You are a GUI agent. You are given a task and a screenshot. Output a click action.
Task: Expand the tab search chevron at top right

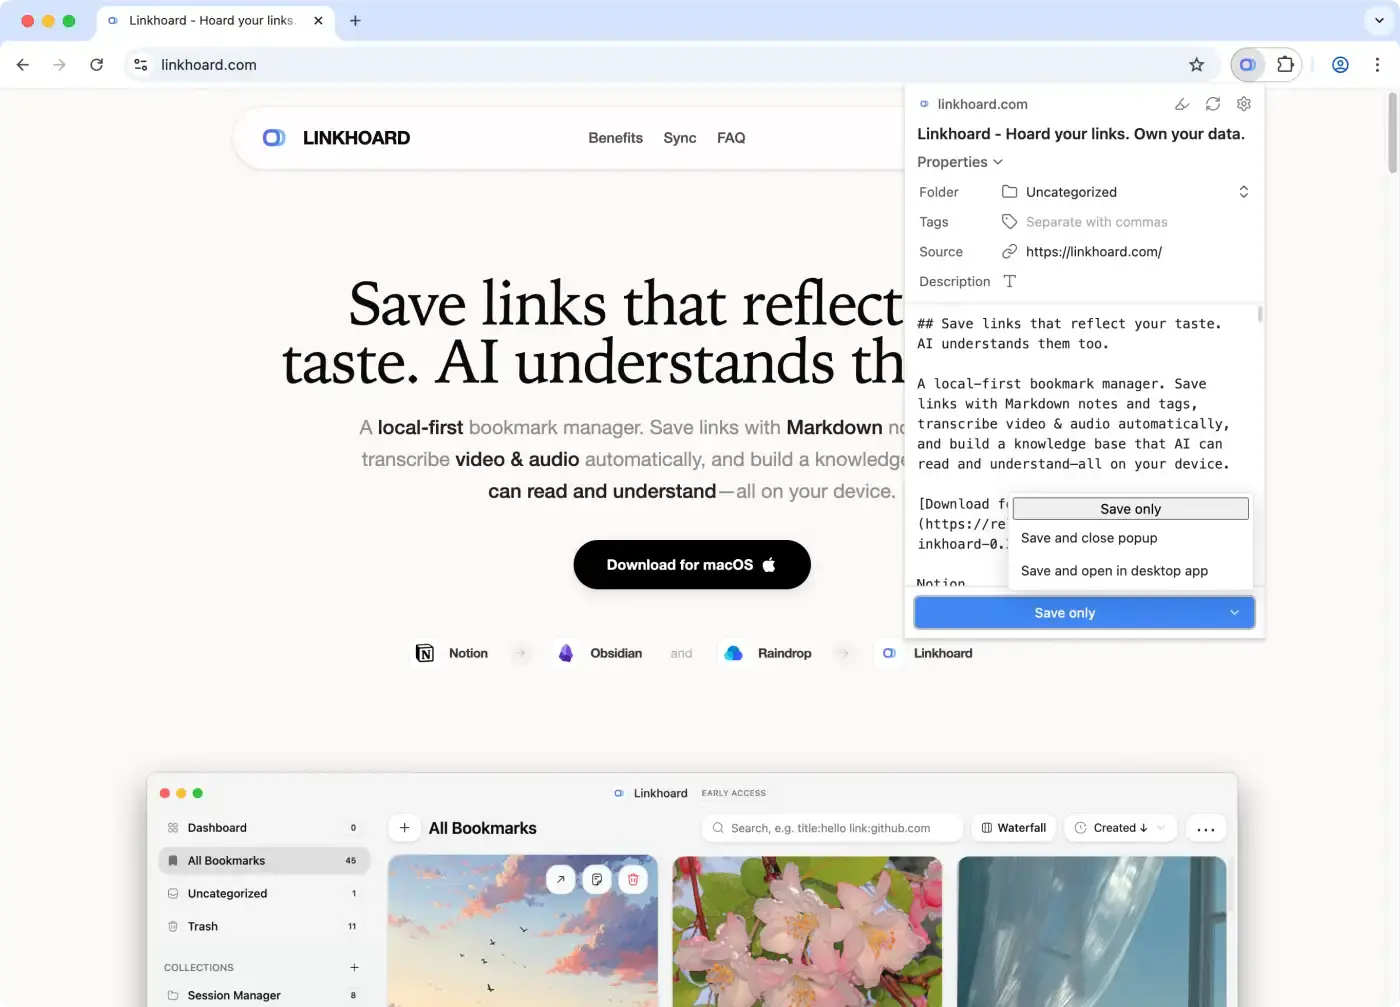coord(1379,20)
